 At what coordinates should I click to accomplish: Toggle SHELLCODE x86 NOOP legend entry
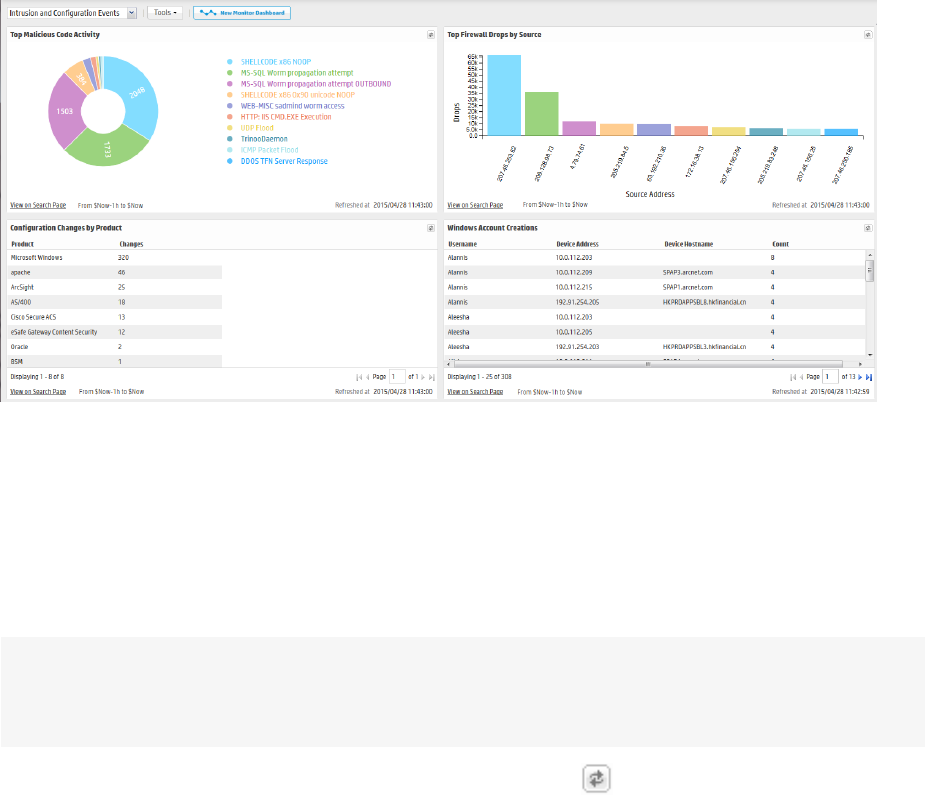click(275, 62)
